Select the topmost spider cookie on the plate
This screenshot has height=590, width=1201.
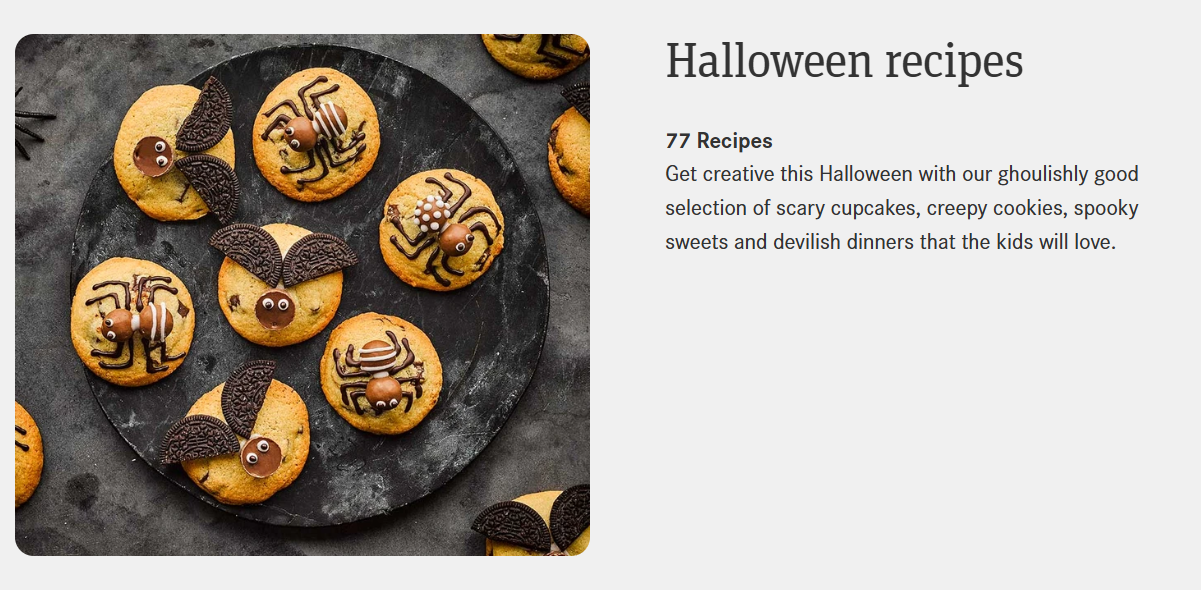click(x=315, y=133)
